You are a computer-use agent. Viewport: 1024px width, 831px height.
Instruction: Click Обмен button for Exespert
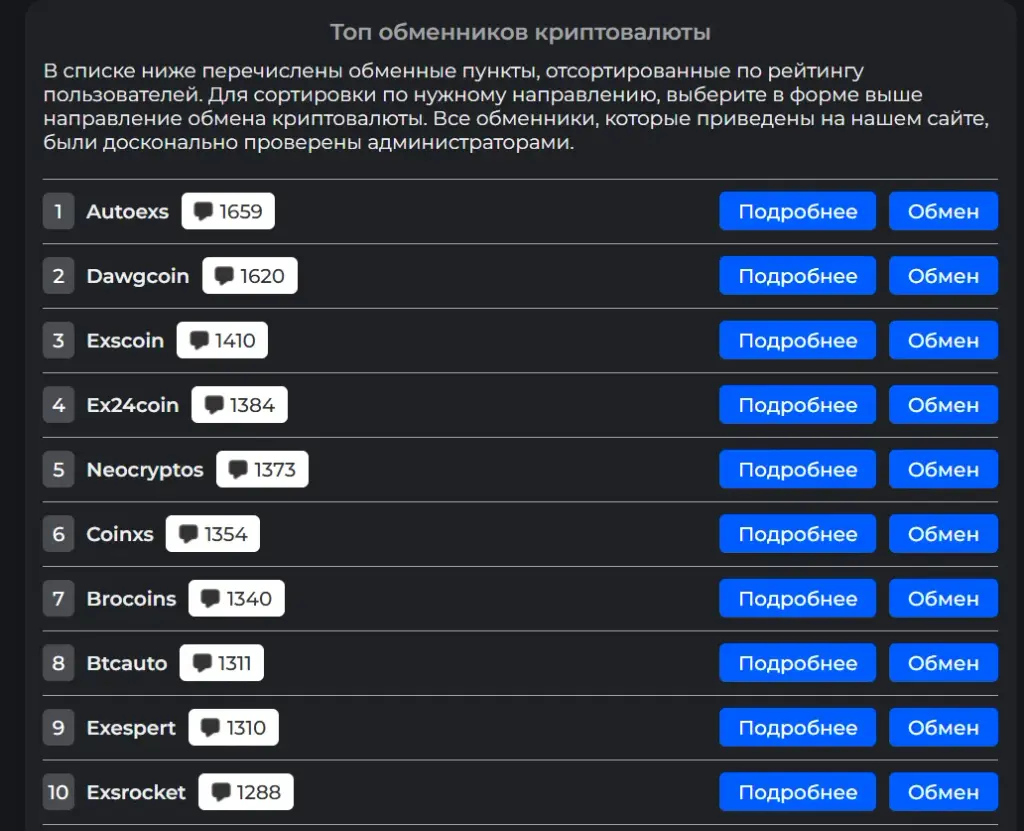coord(943,727)
